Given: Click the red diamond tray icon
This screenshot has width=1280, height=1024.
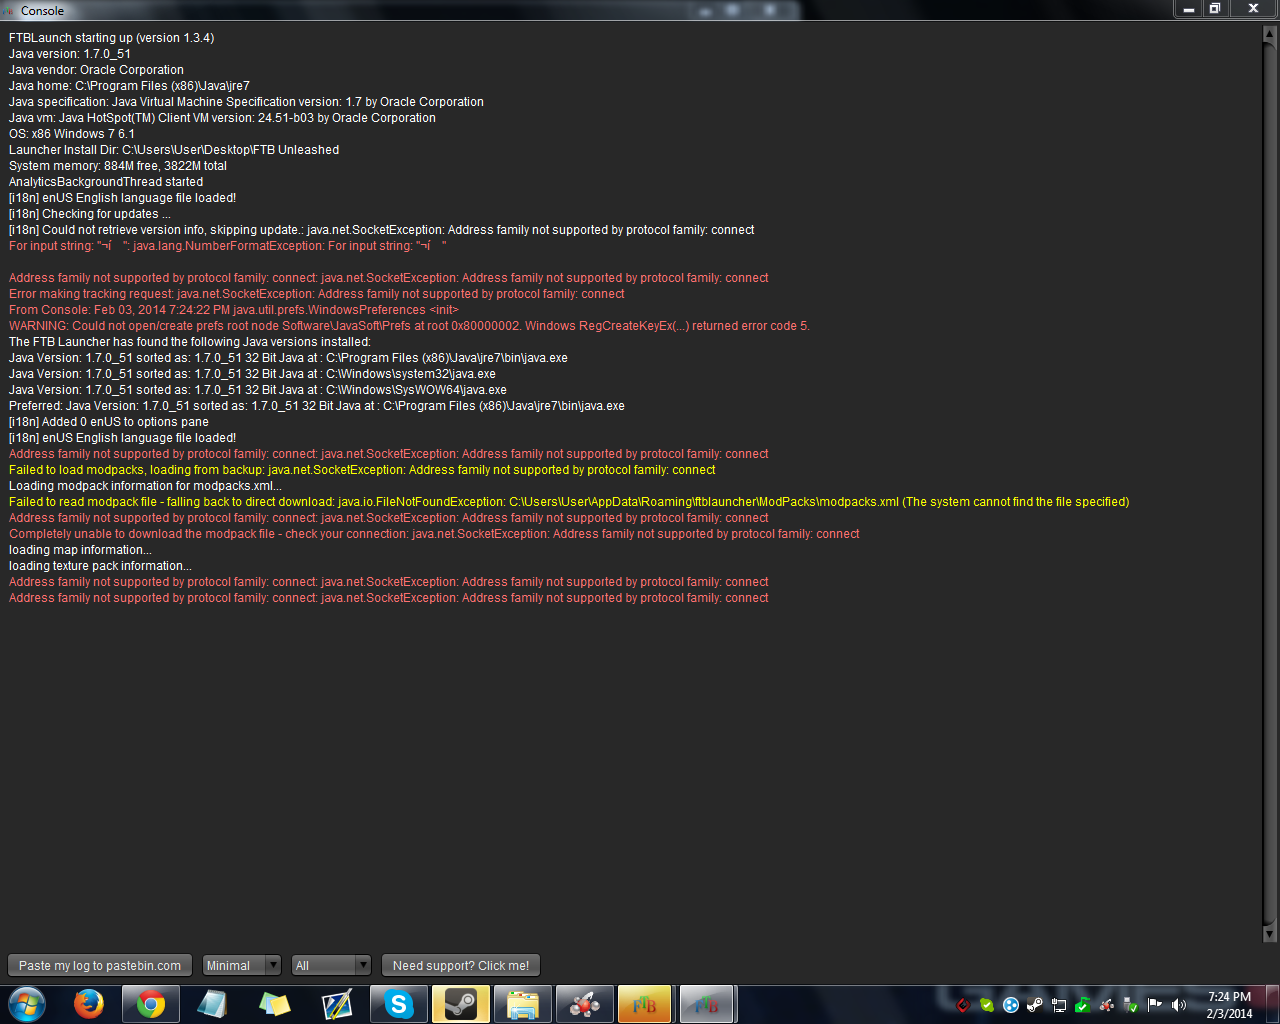Looking at the screenshot, I should [963, 1005].
